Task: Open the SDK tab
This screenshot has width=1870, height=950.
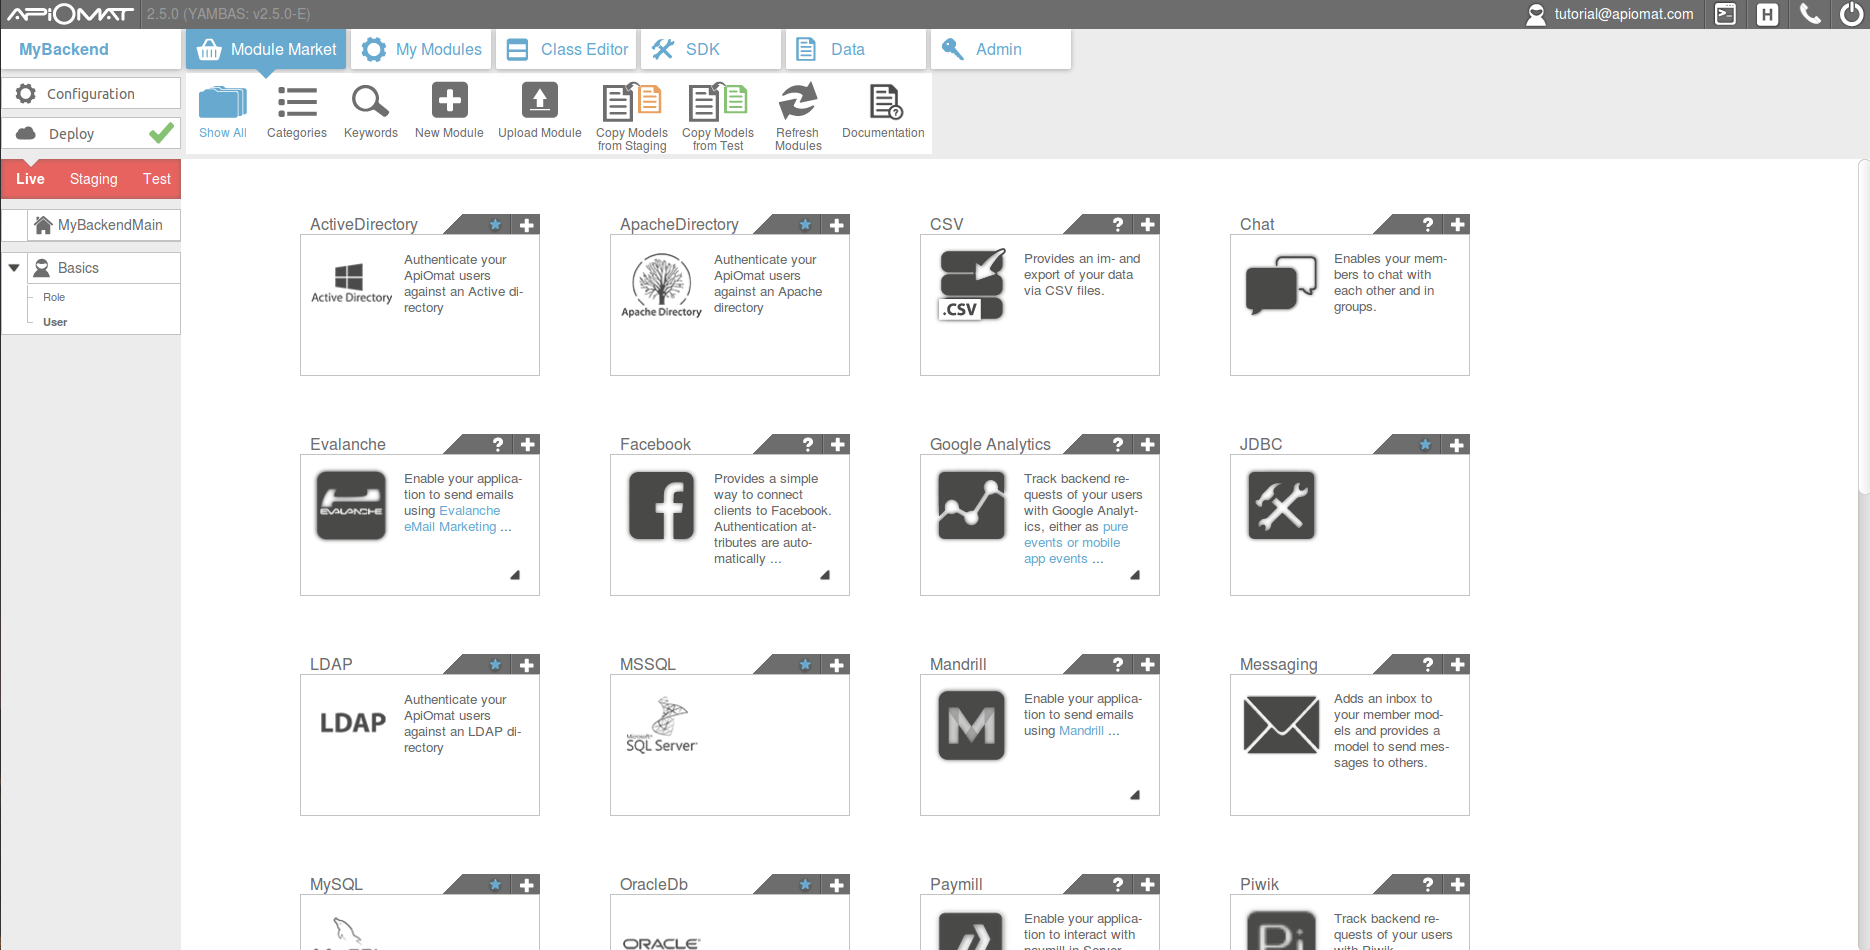Action: 711,49
